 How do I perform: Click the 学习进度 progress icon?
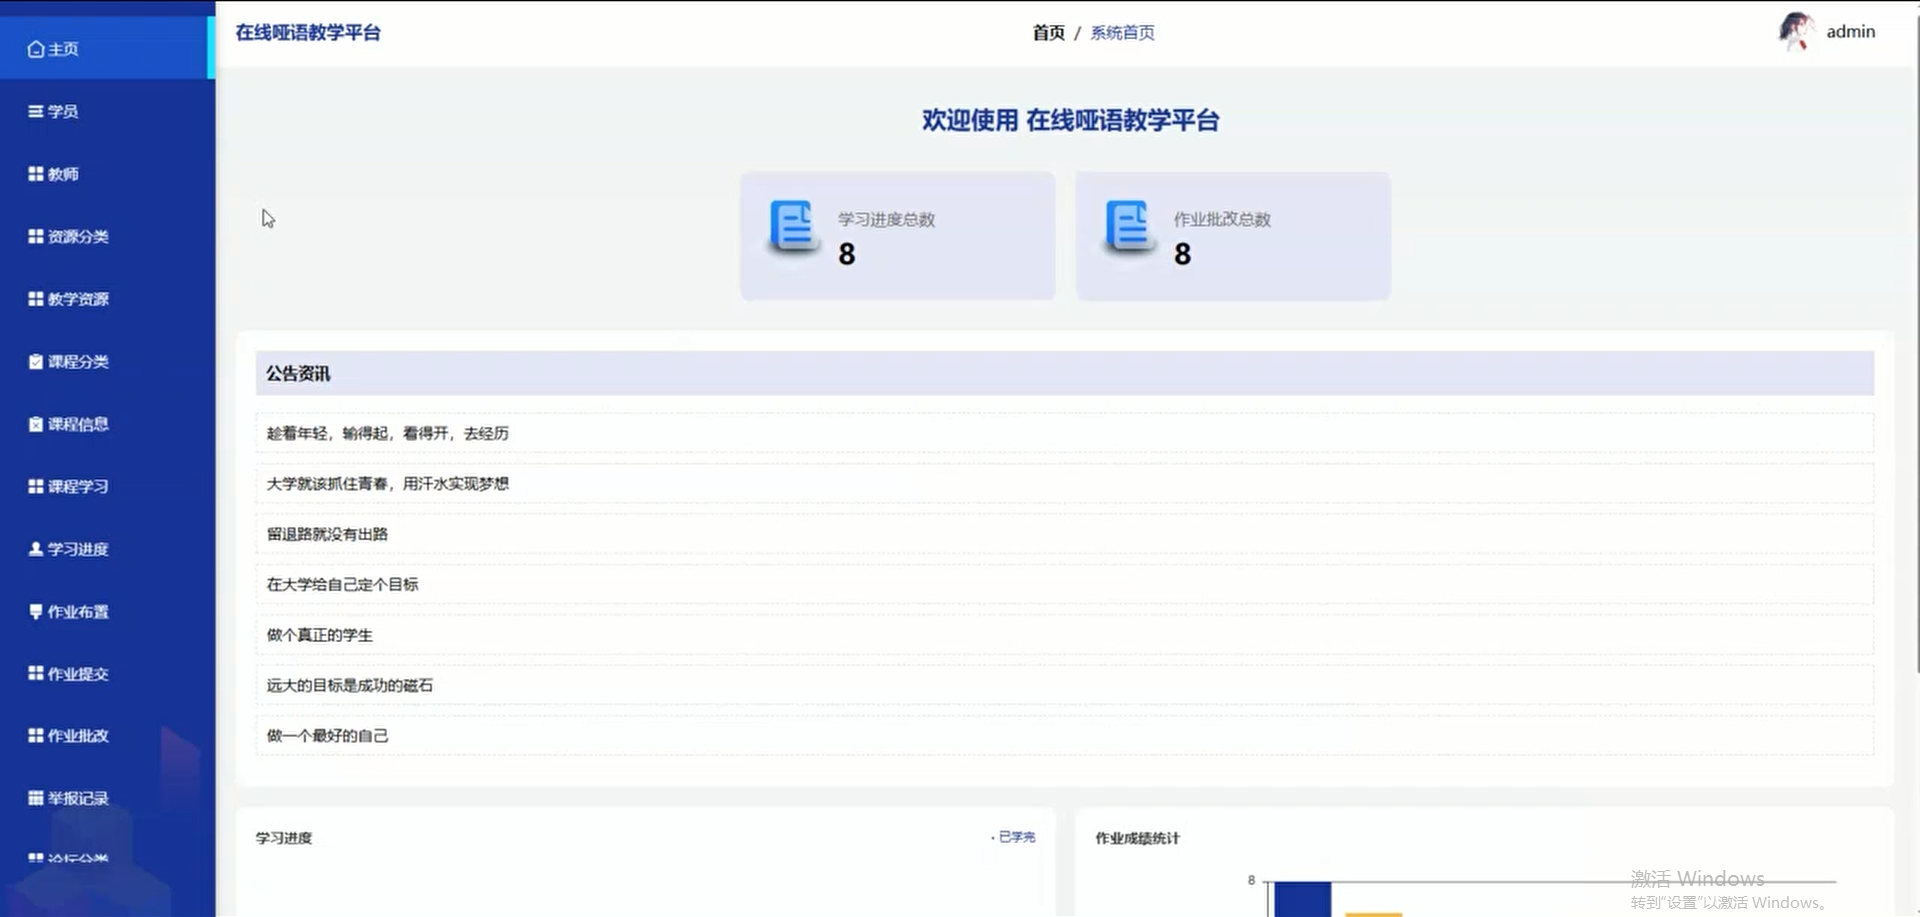point(35,548)
